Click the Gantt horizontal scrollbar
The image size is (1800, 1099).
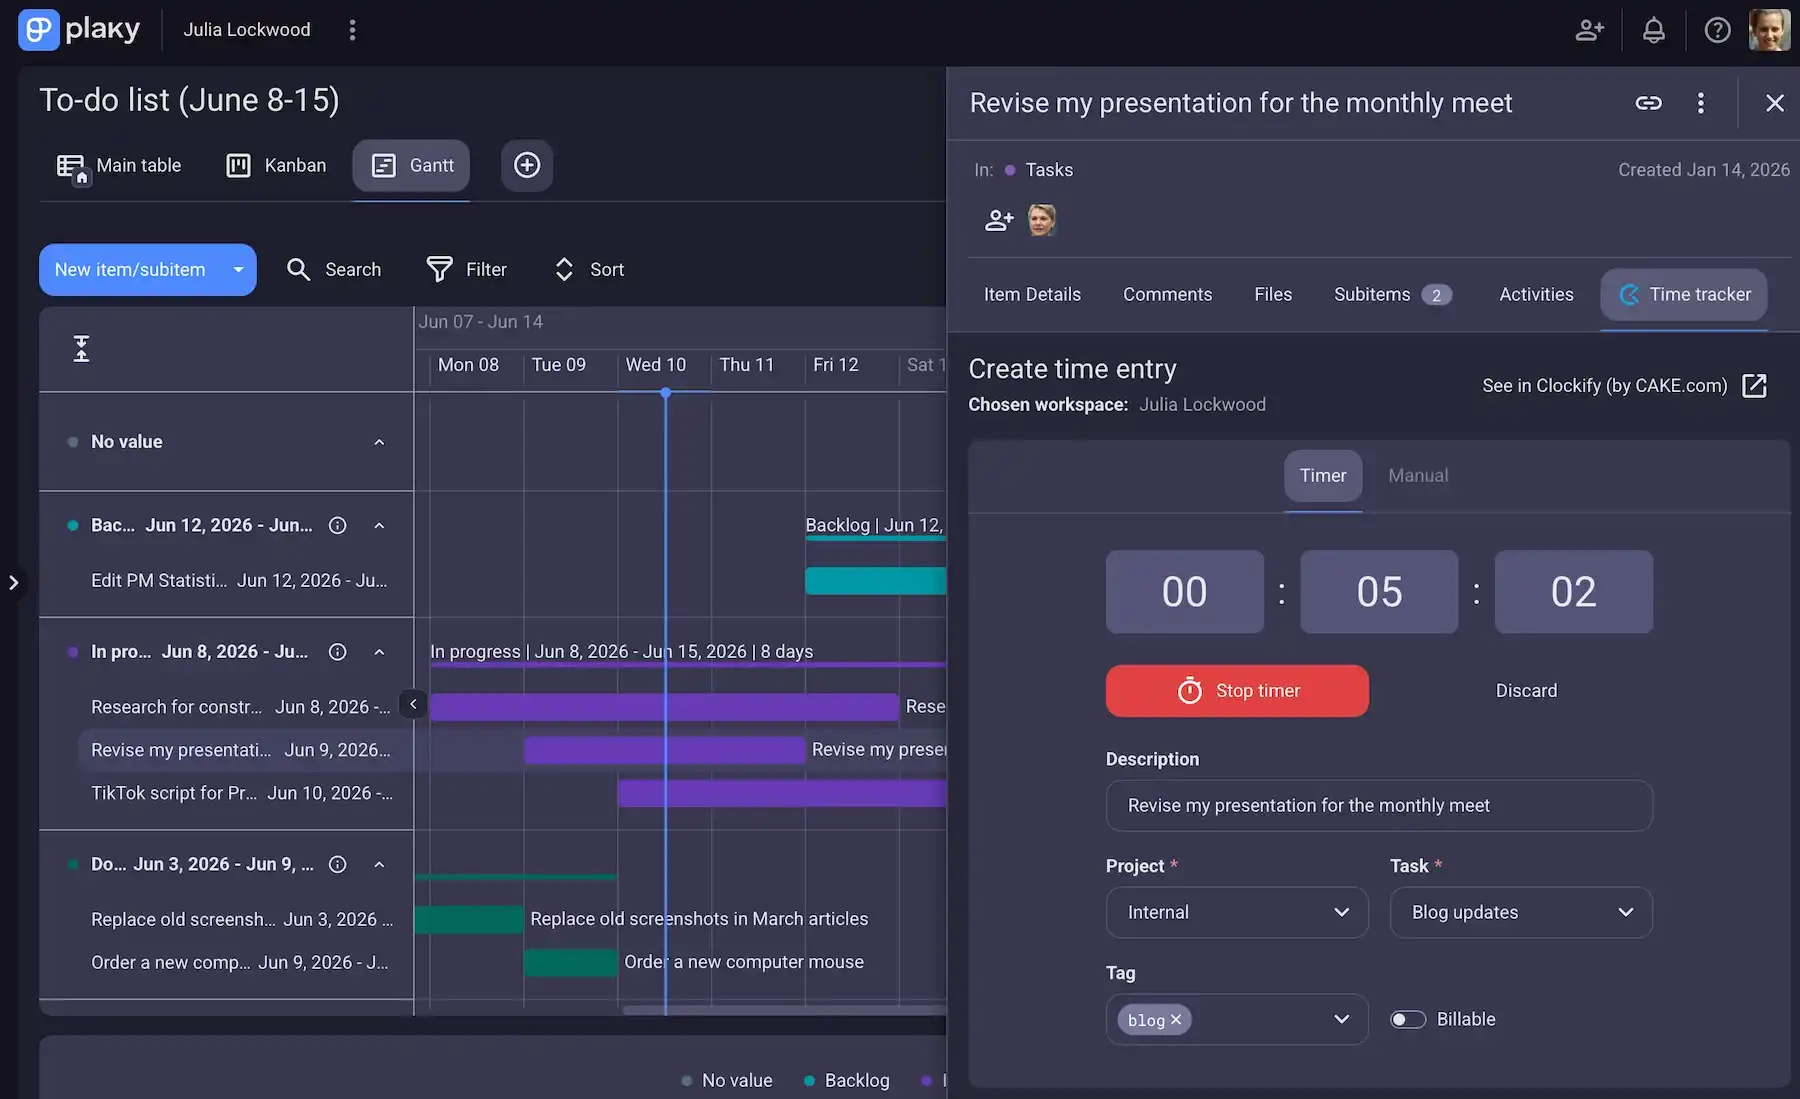pyautogui.click(x=784, y=1010)
